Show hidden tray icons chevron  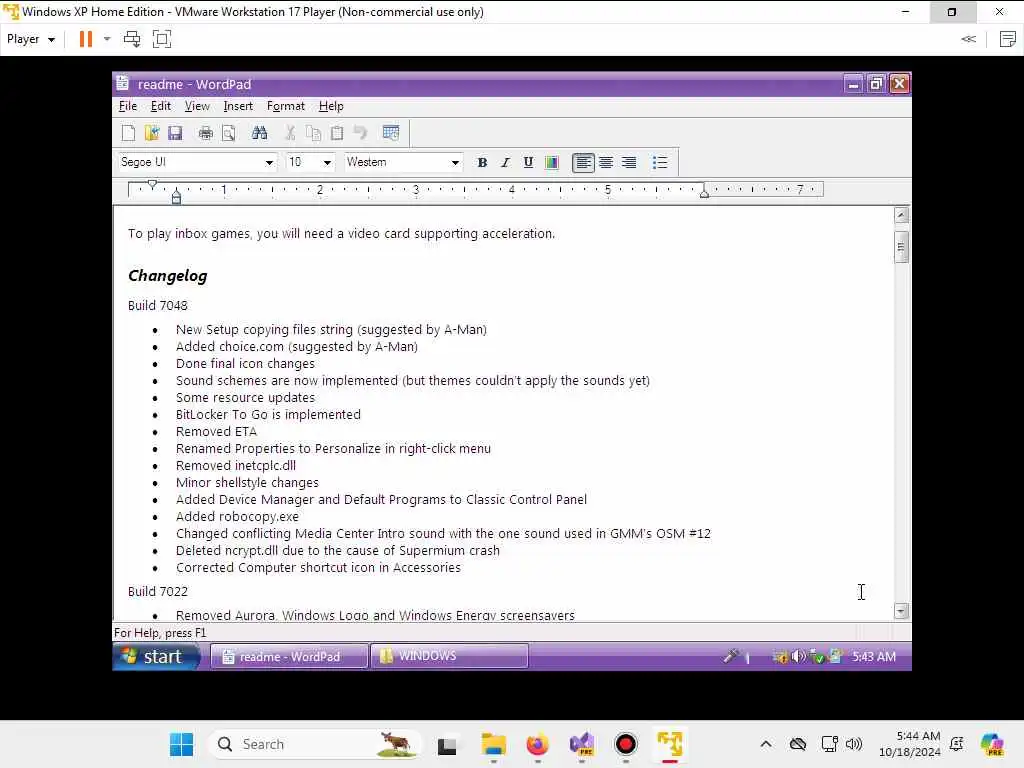[766, 744]
